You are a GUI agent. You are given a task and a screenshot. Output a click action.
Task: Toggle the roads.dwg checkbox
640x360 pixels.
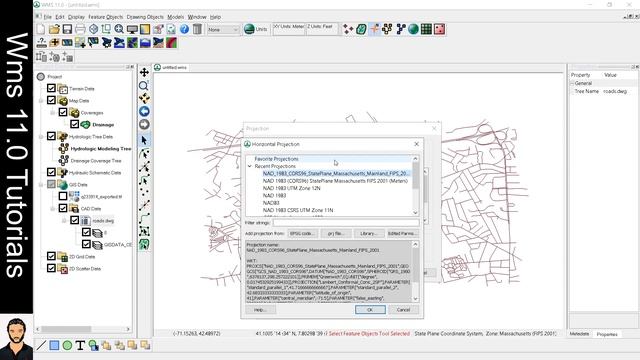[74, 220]
